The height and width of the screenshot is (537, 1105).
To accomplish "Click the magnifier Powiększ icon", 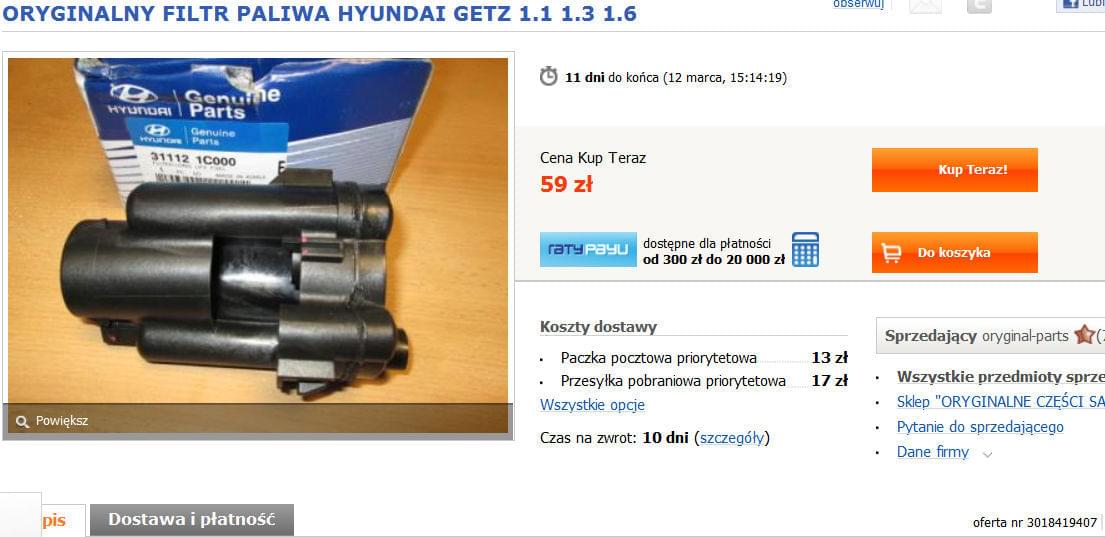I will 23,421.
